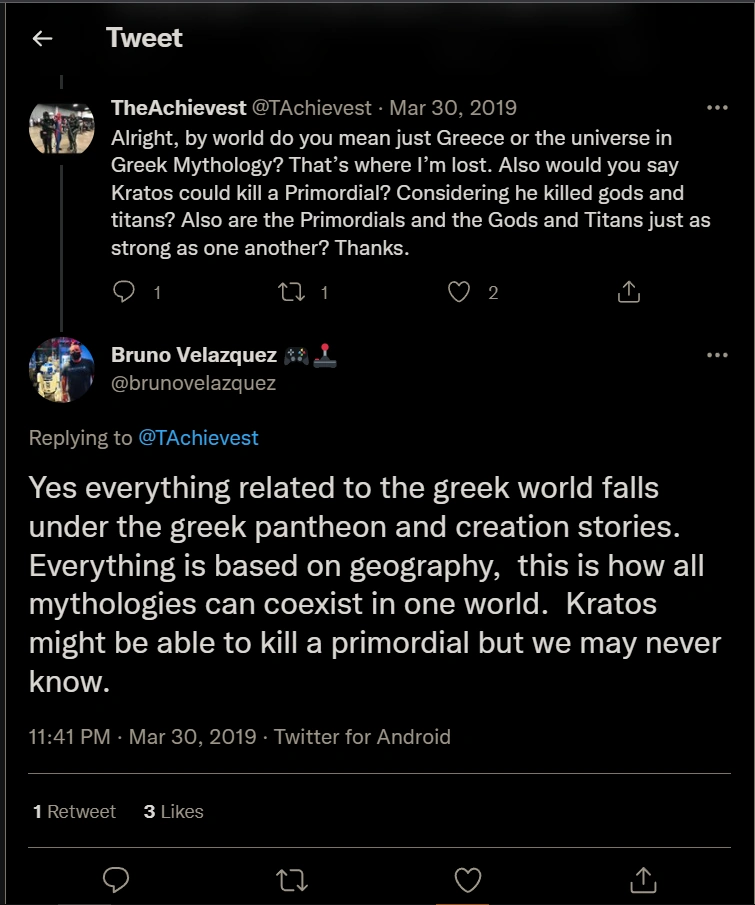Click the Twitter for Android source label
Image resolution: width=755 pixels, height=905 pixels.
click(x=362, y=737)
